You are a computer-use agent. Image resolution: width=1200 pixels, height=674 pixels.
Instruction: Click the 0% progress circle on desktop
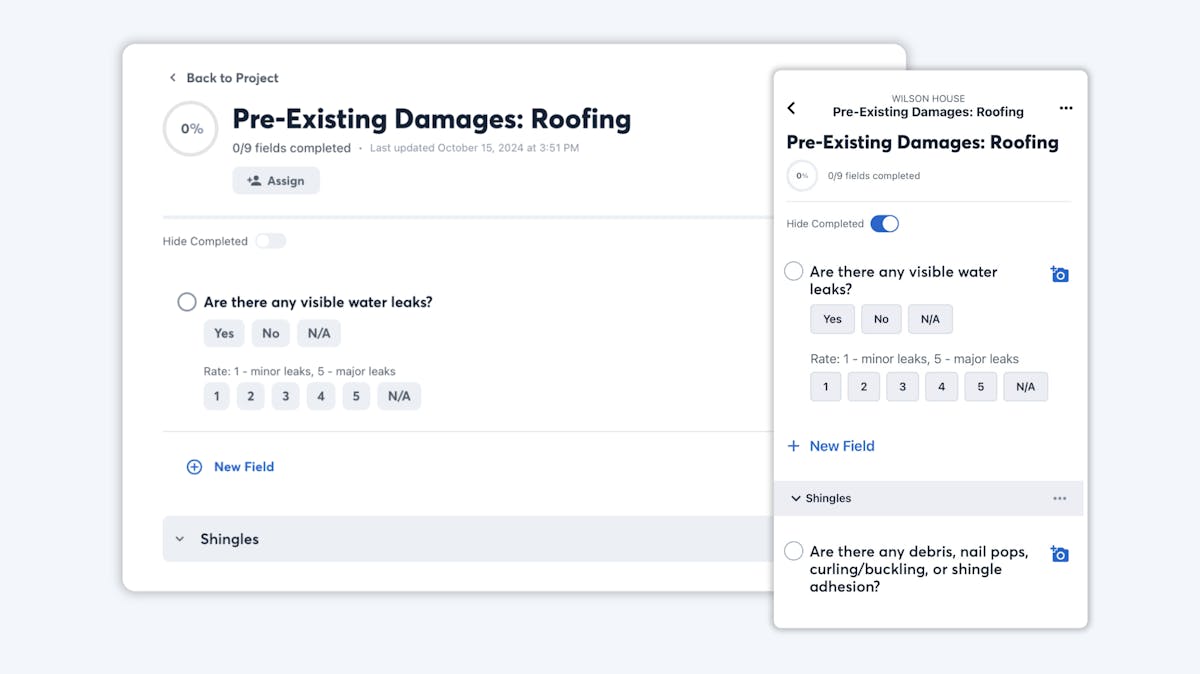pyautogui.click(x=191, y=129)
